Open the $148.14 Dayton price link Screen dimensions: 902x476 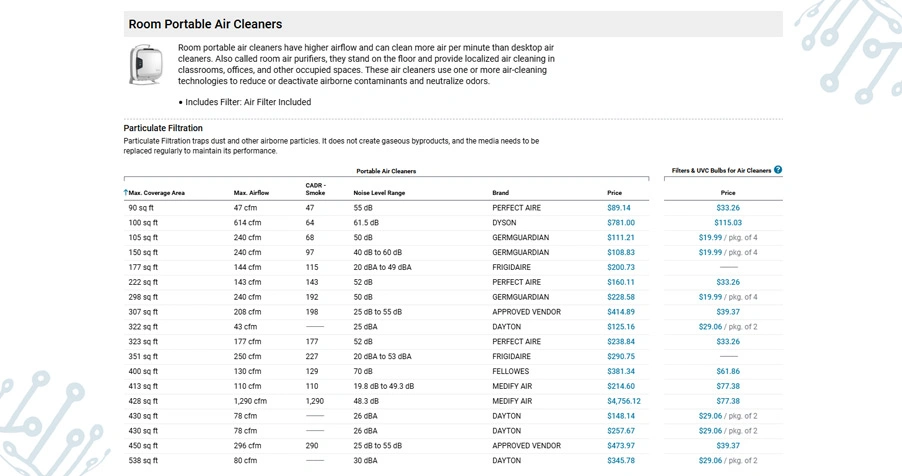621,416
